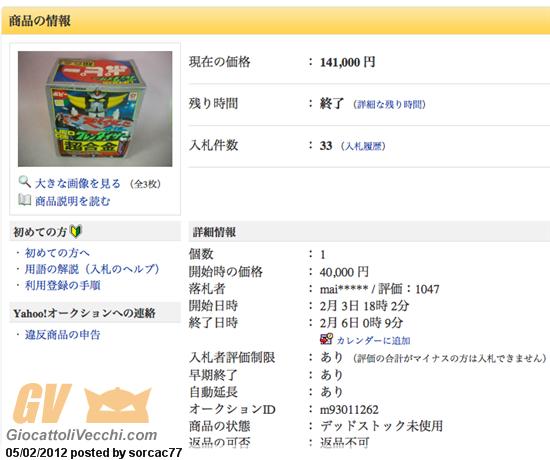Screen dimensions: 550x460
Task: Report item via 違反商品の申告 link
Action: (62, 334)
